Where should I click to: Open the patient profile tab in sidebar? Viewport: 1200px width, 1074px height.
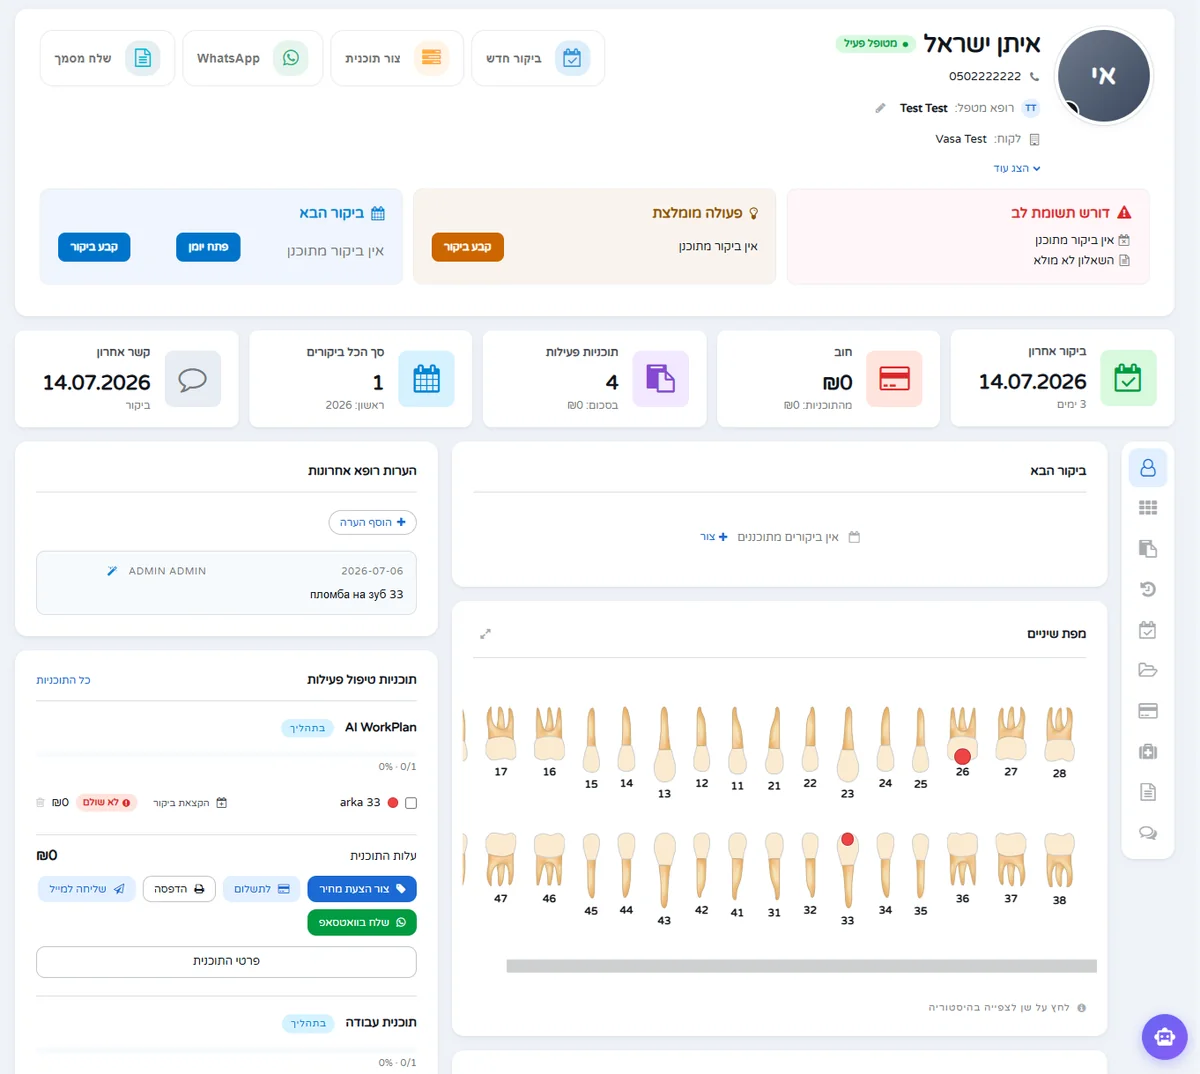(1148, 468)
